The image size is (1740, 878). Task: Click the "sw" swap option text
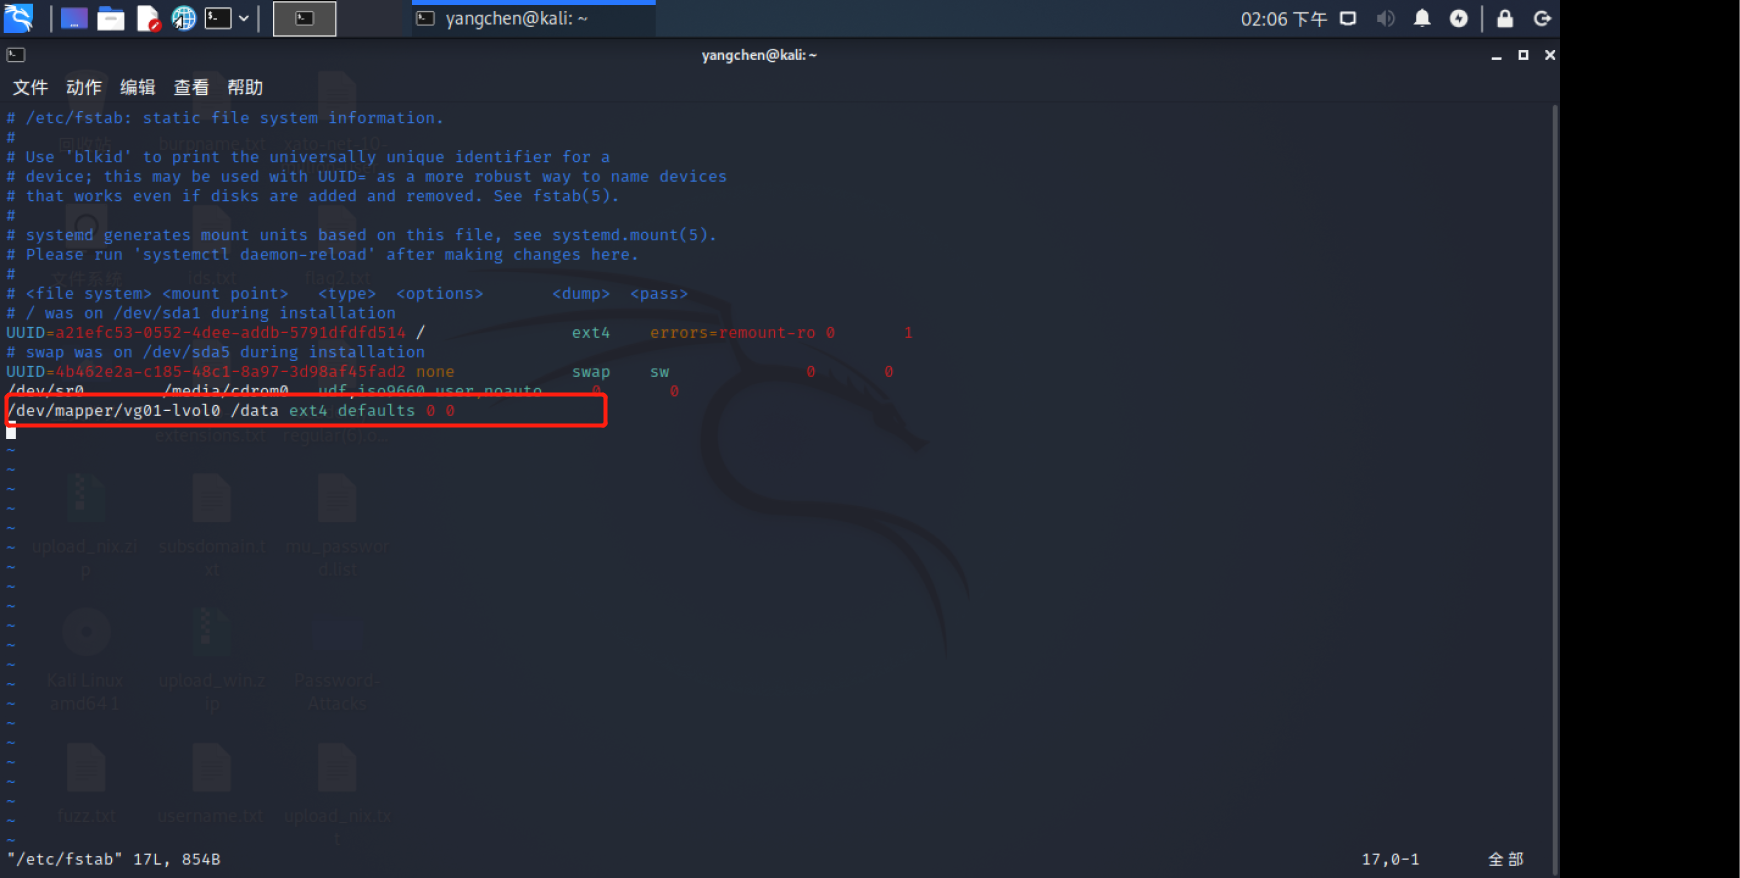click(660, 372)
